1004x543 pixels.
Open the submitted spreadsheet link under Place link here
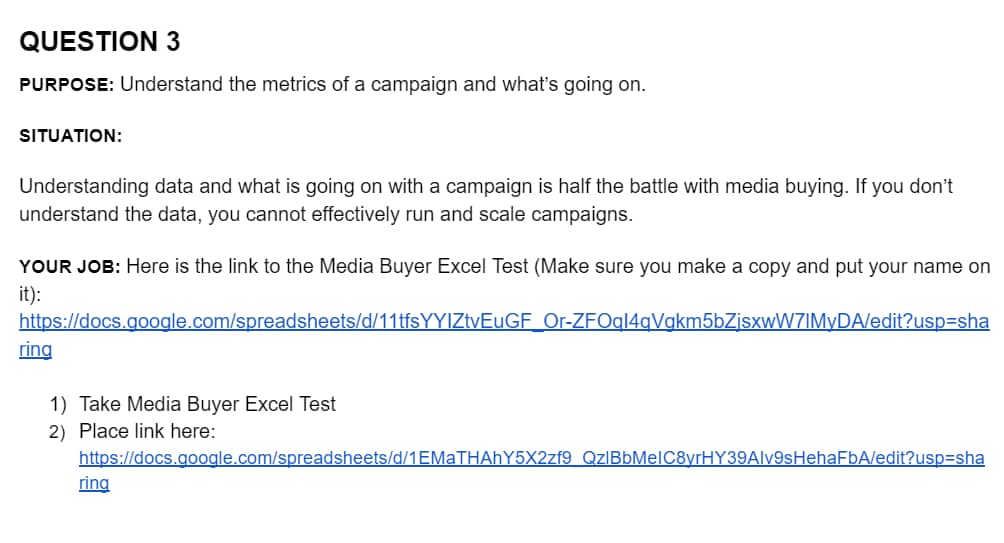(531, 458)
